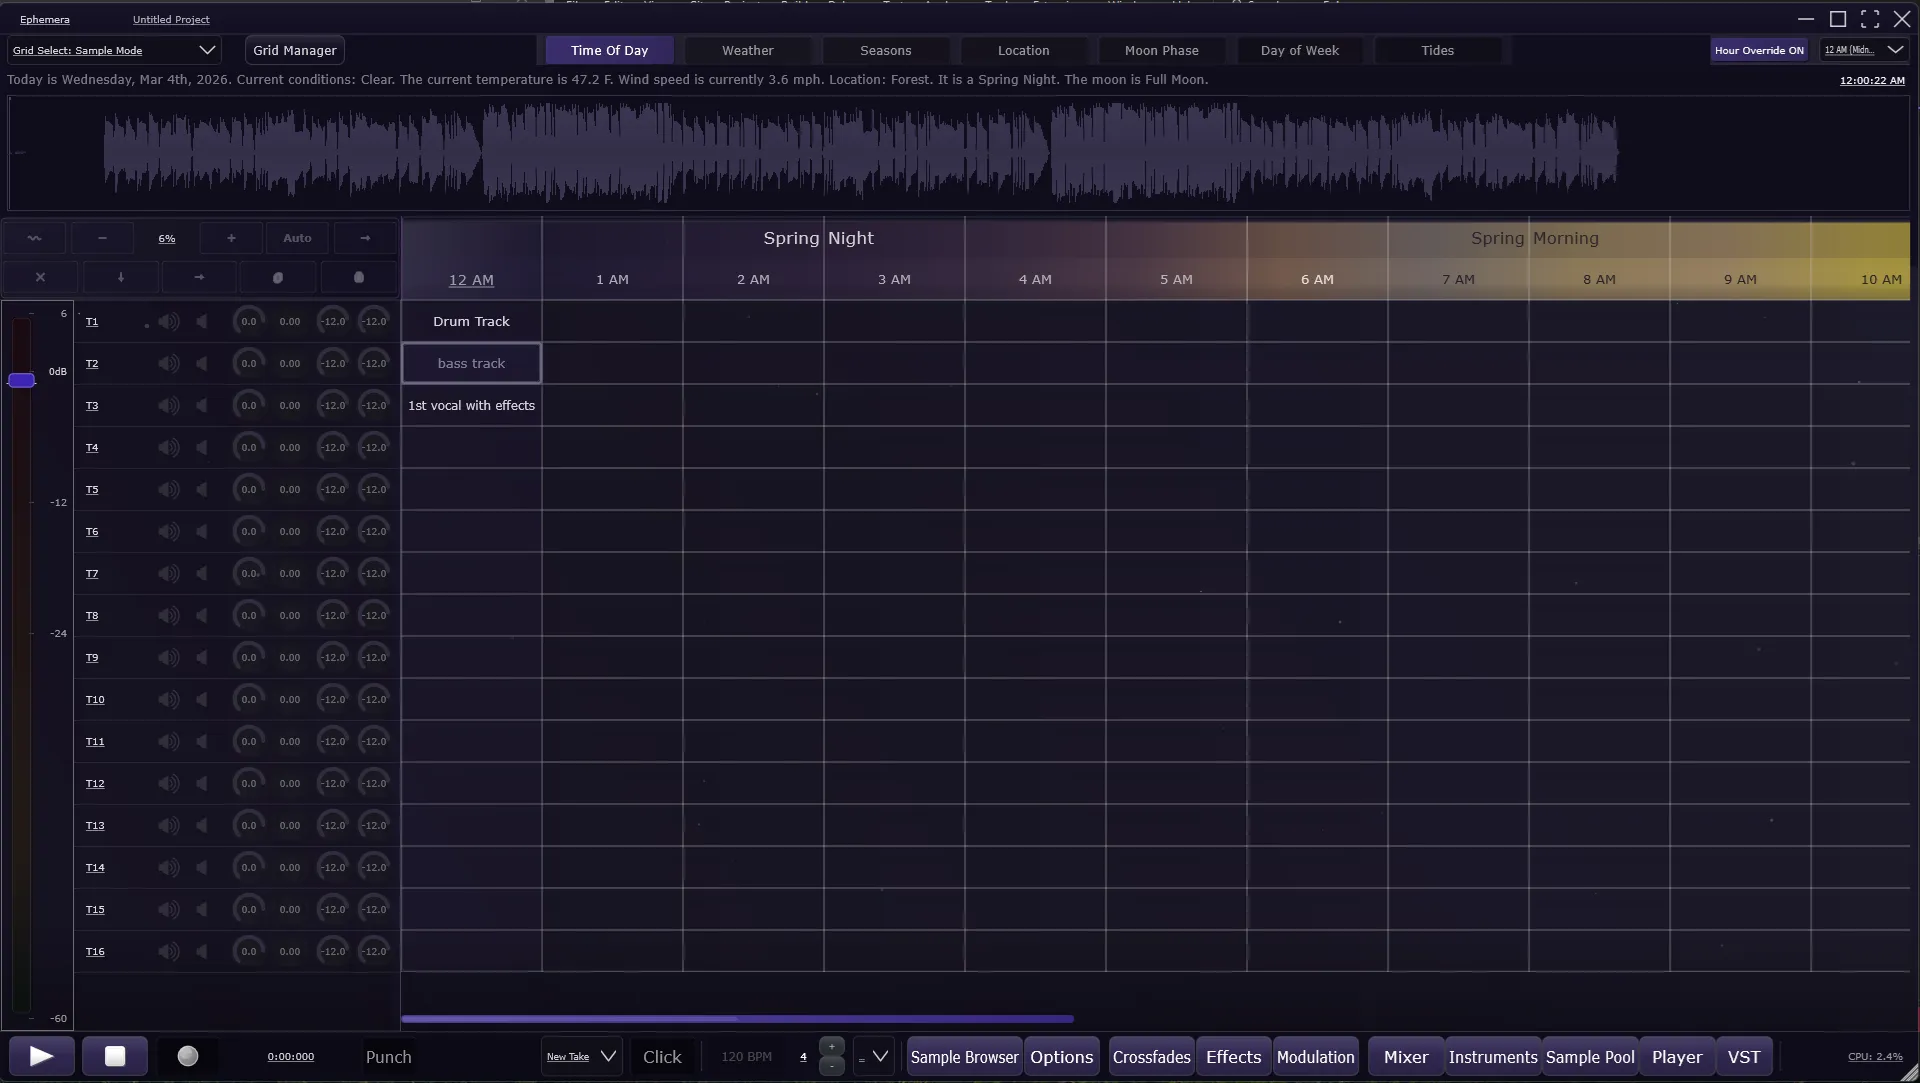
Task: Toggle the Click metronome
Action: [x=662, y=1057]
